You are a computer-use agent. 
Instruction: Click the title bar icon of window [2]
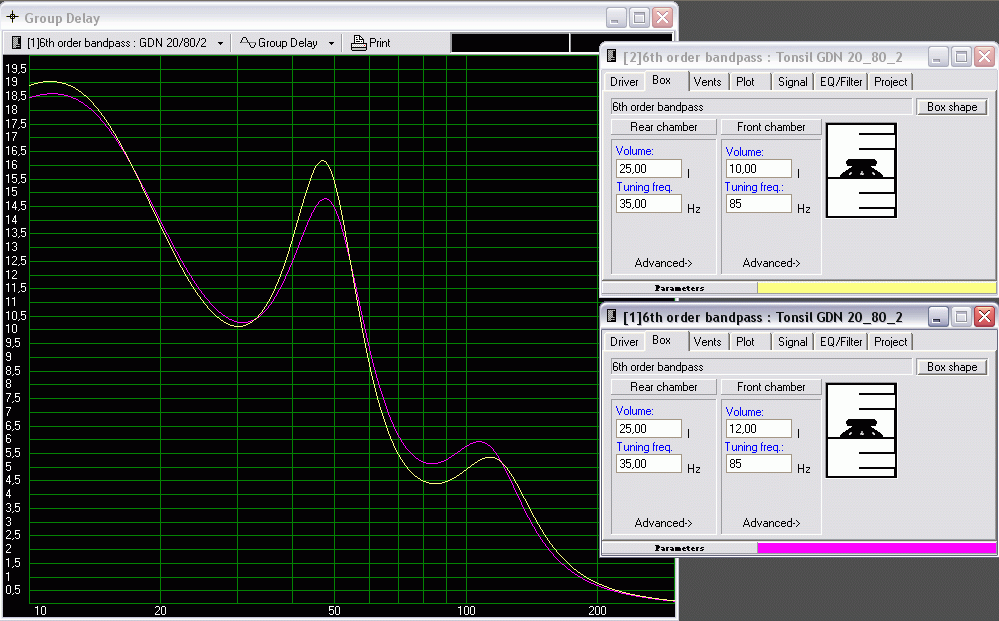click(612, 57)
